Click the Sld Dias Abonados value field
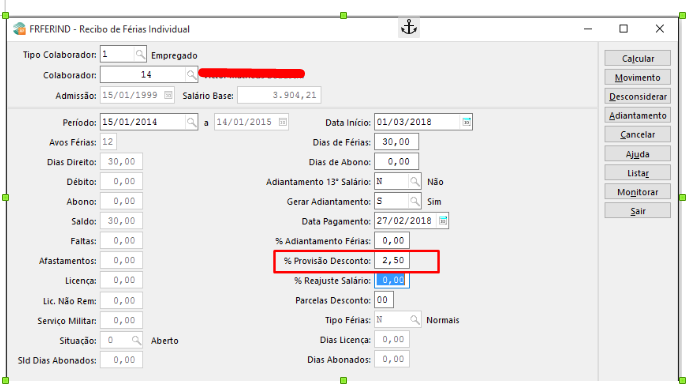This screenshot has height=390, width=688. click(x=121, y=360)
